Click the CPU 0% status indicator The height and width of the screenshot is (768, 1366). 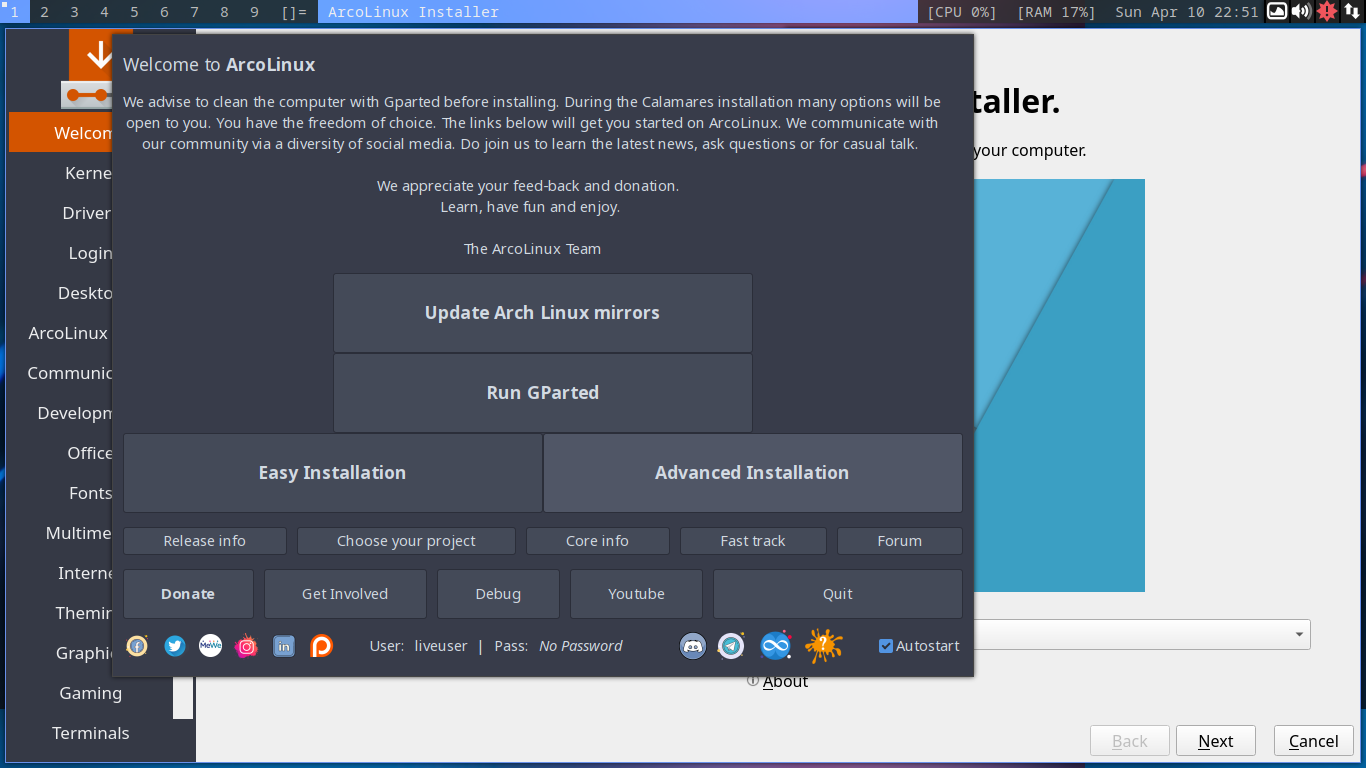click(962, 12)
